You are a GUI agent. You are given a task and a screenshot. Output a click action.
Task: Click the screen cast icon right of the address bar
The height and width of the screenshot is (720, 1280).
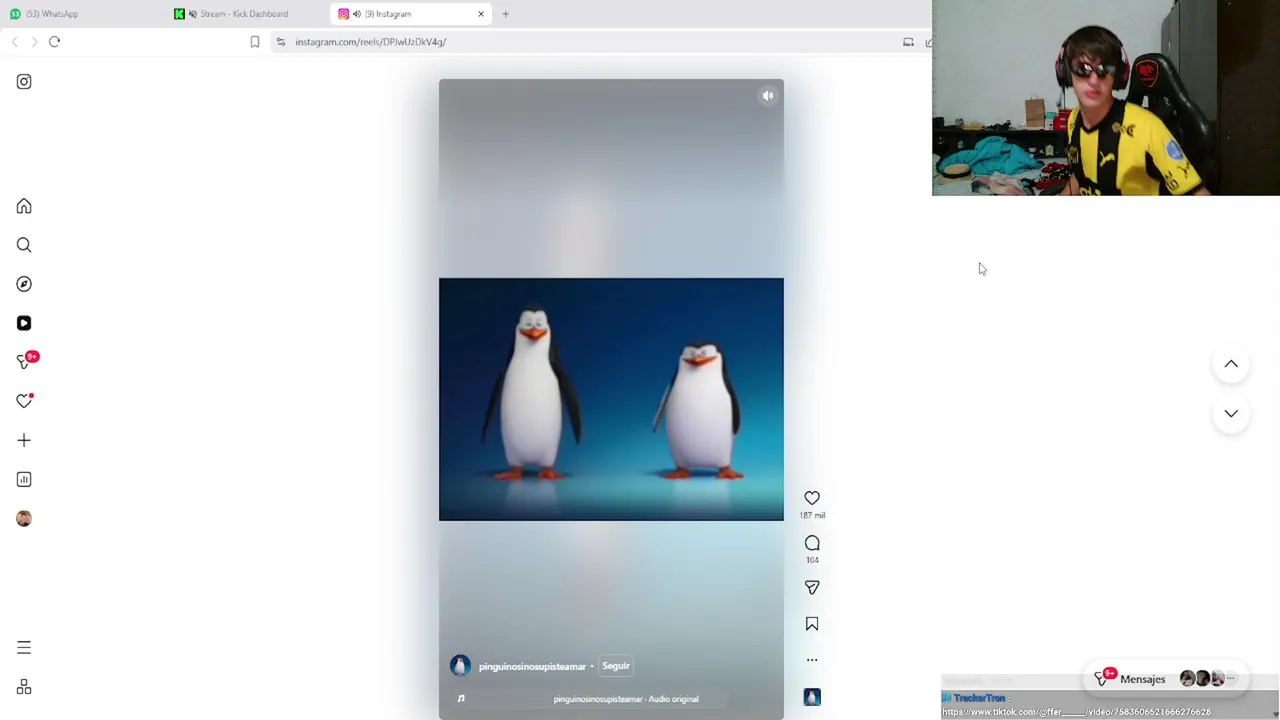[908, 42]
